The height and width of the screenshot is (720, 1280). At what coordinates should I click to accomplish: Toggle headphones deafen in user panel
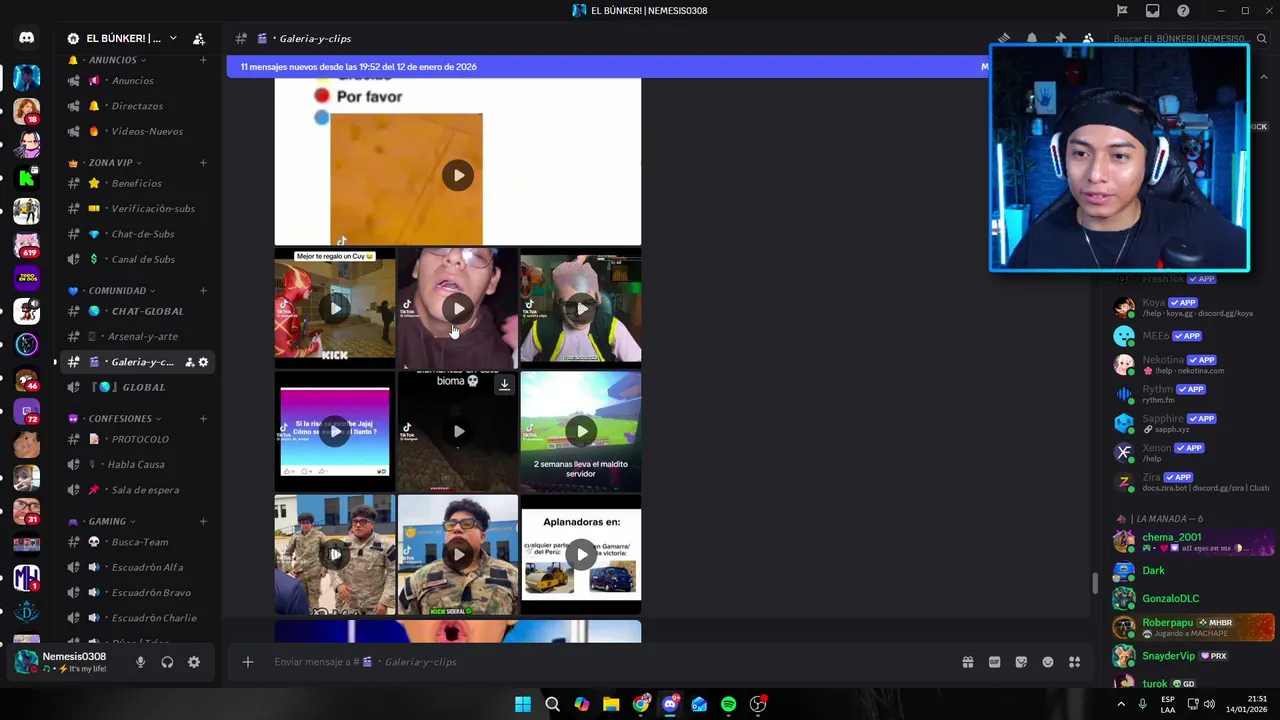pos(167,662)
